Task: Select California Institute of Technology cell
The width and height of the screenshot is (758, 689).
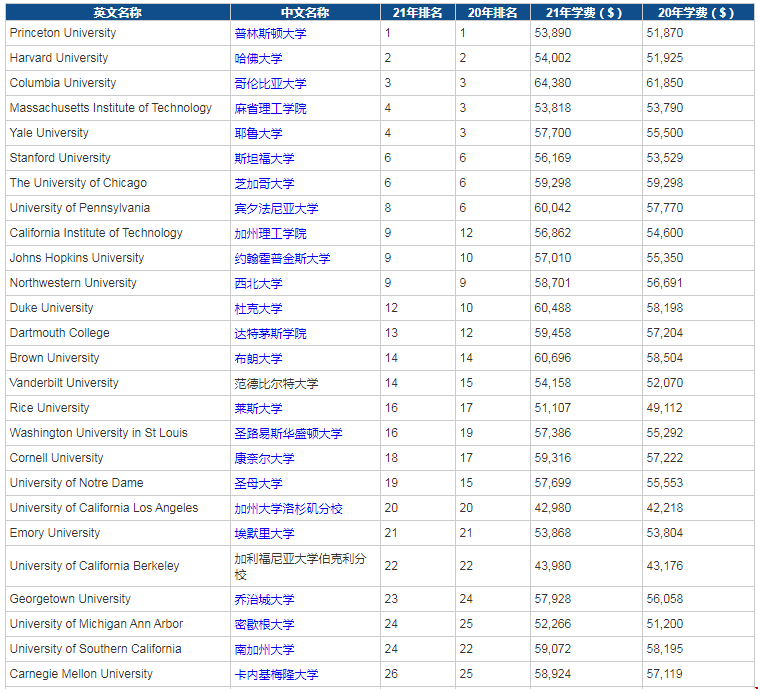Action: coord(118,233)
